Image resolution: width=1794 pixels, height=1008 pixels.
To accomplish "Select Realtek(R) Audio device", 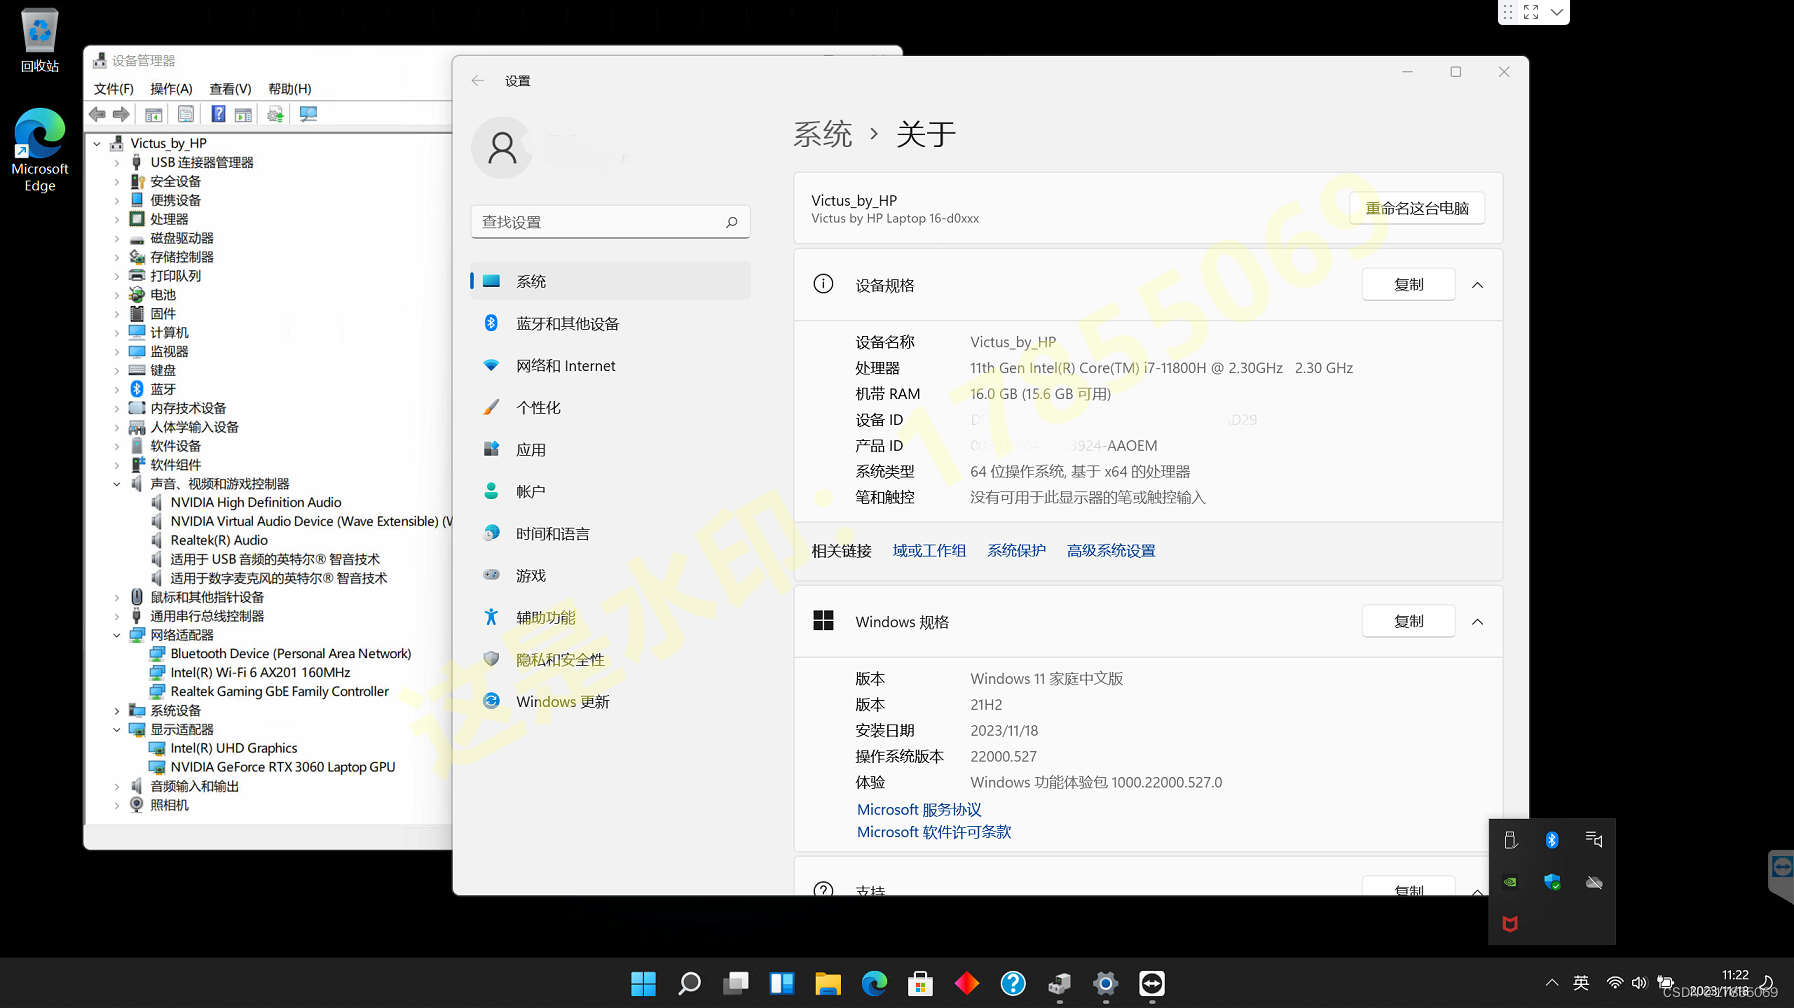I will (x=219, y=541).
